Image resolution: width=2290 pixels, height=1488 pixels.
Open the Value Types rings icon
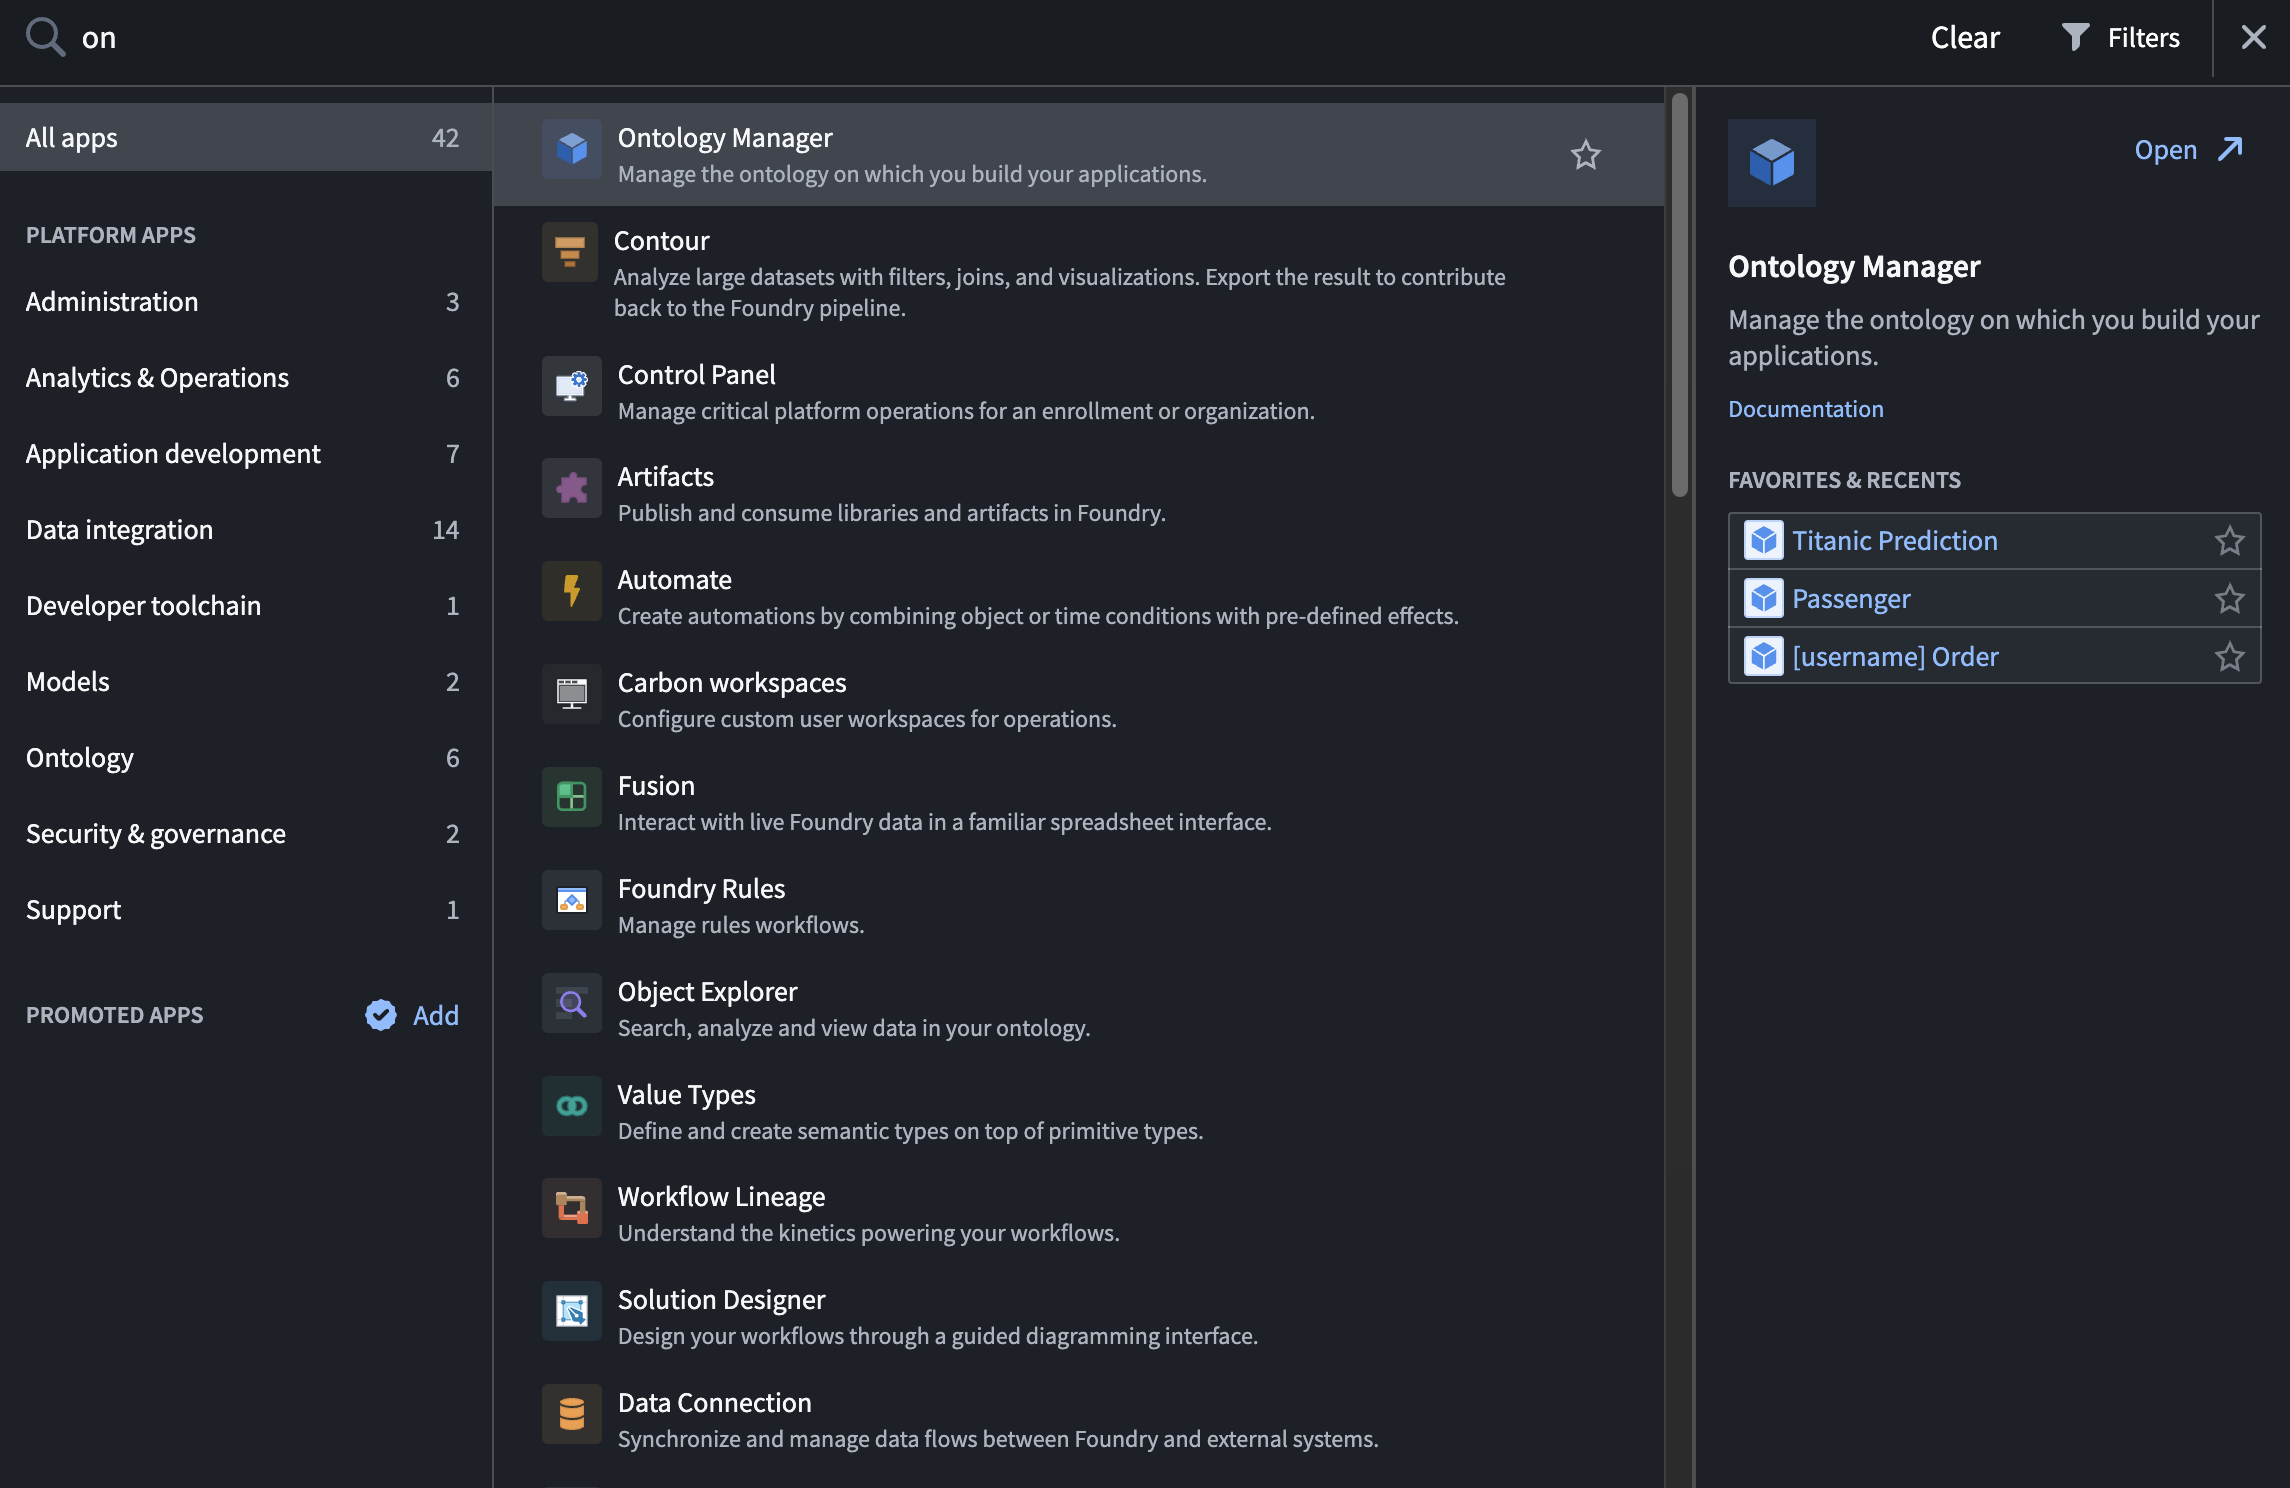[572, 1107]
